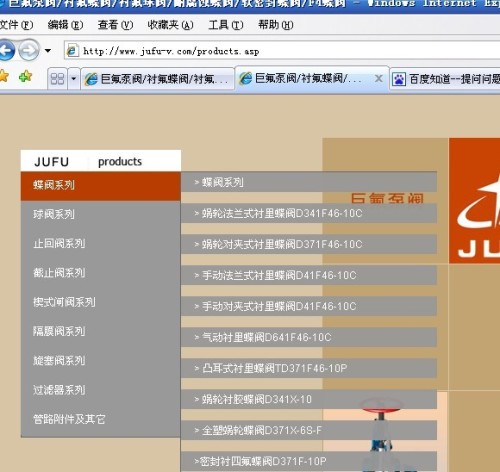The image size is (500, 472).
Task: Open the 查看(V) menu
Action: 115,25
